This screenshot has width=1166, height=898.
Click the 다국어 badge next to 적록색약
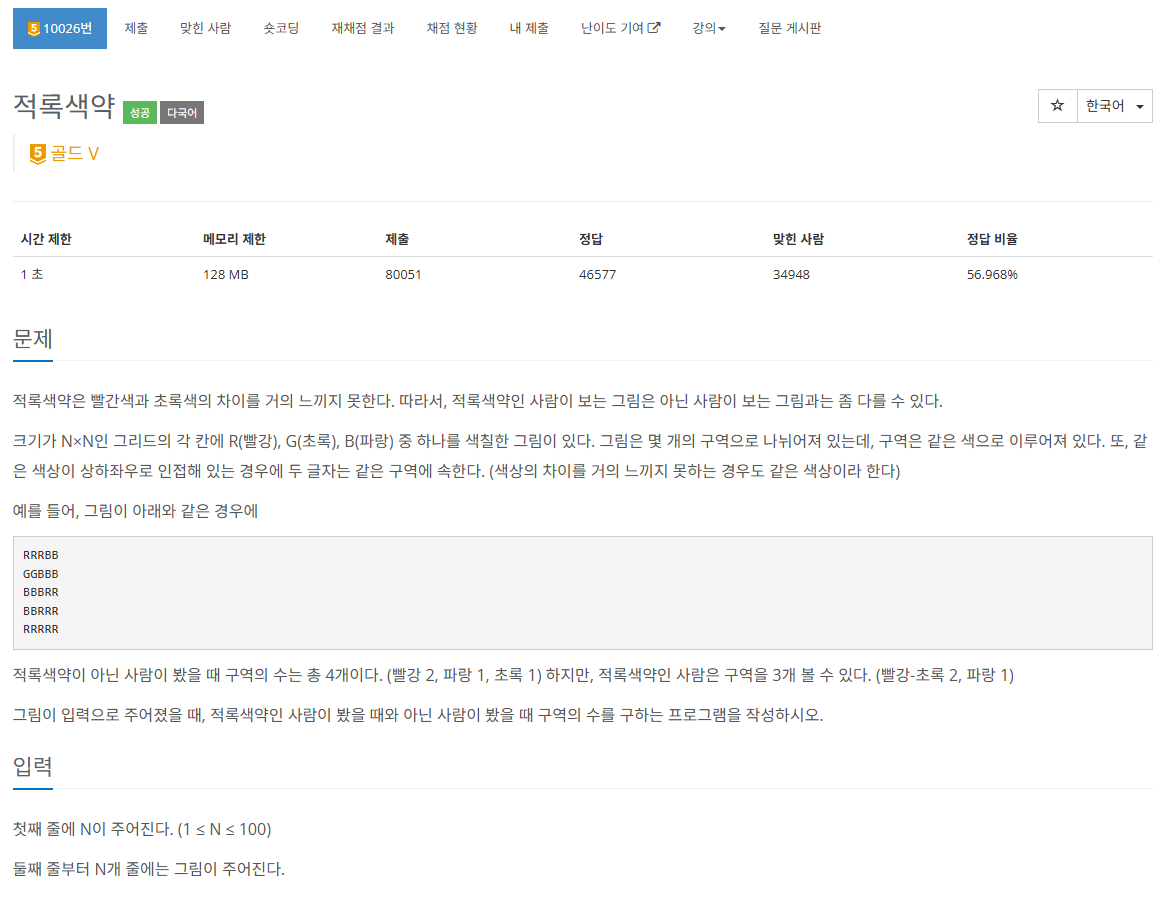coord(181,112)
